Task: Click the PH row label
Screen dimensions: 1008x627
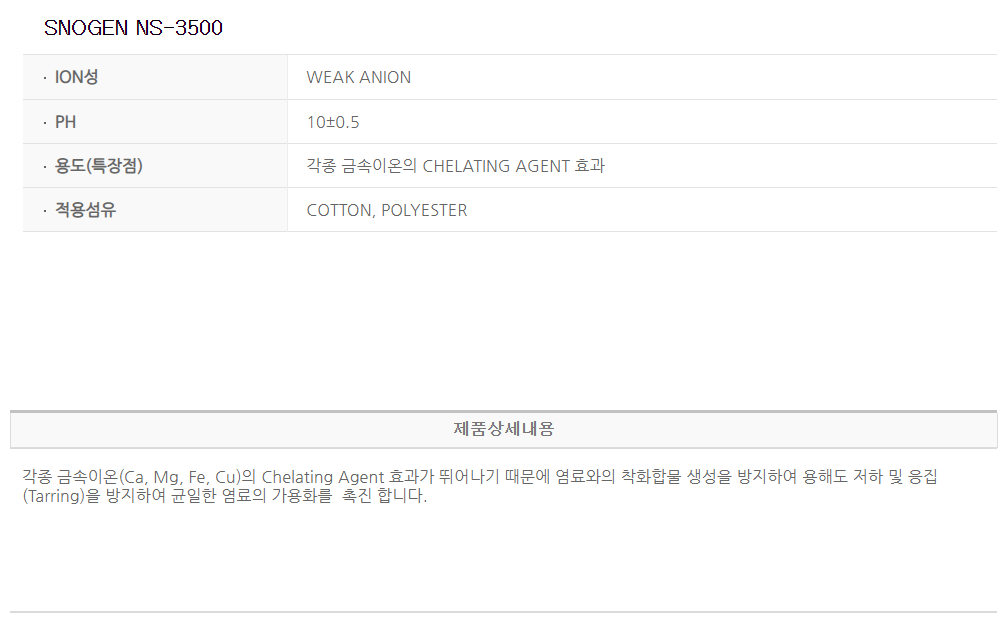Action: tap(66, 122)
